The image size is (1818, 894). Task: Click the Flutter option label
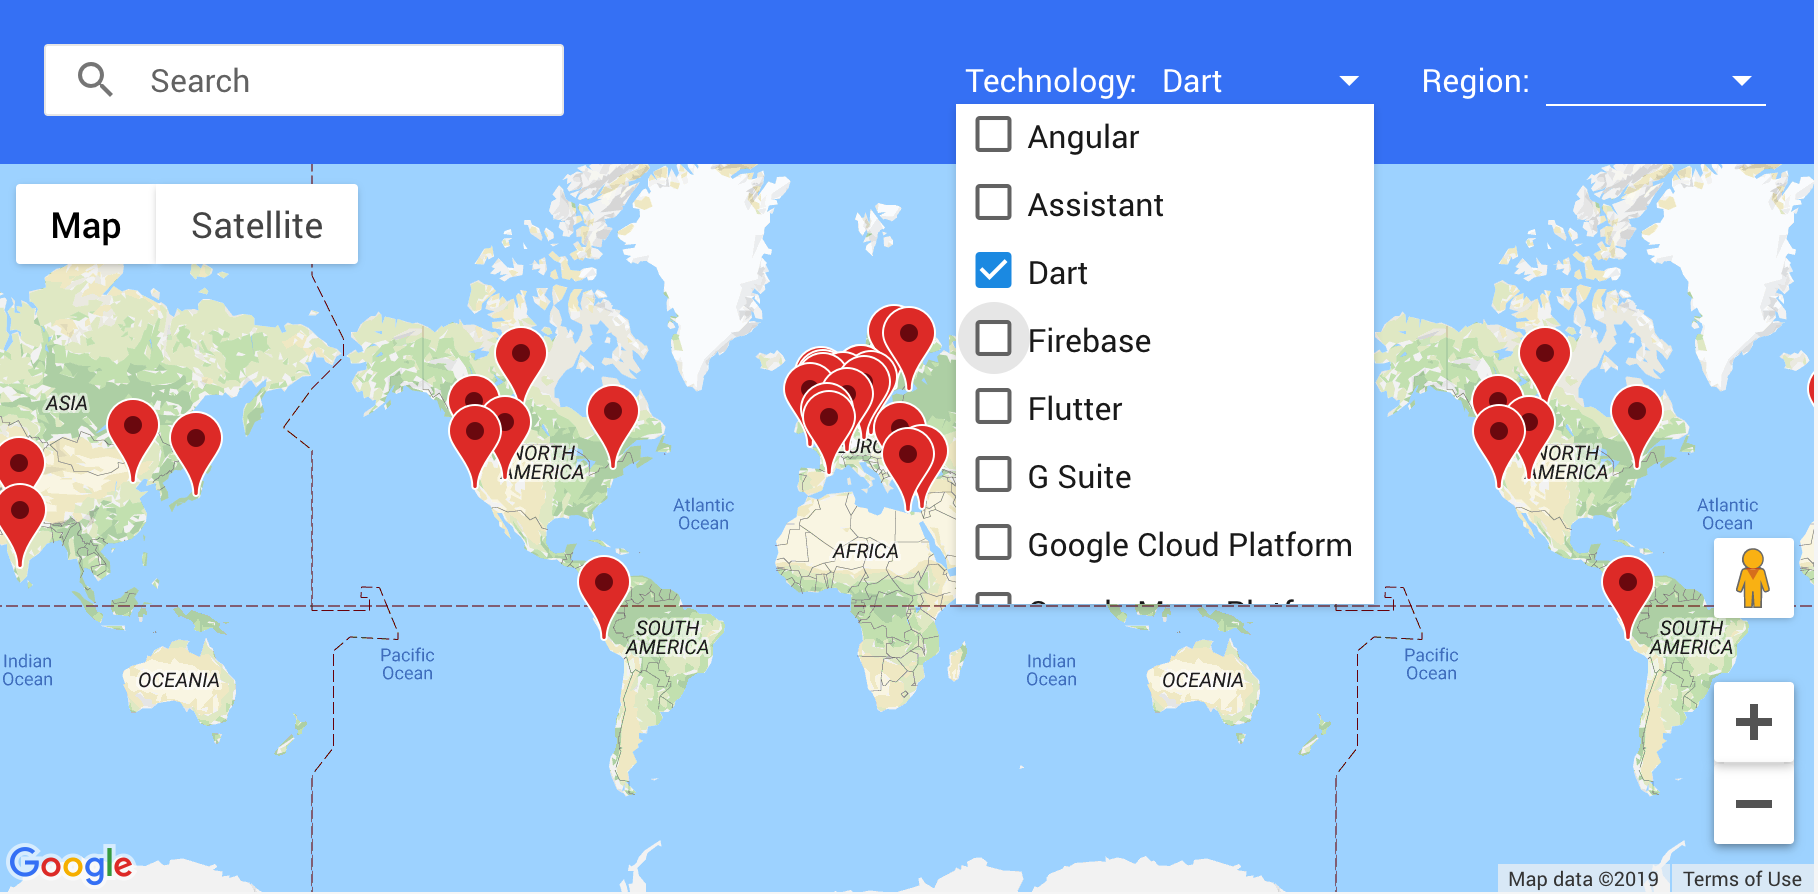click(x=1075, y=409)
